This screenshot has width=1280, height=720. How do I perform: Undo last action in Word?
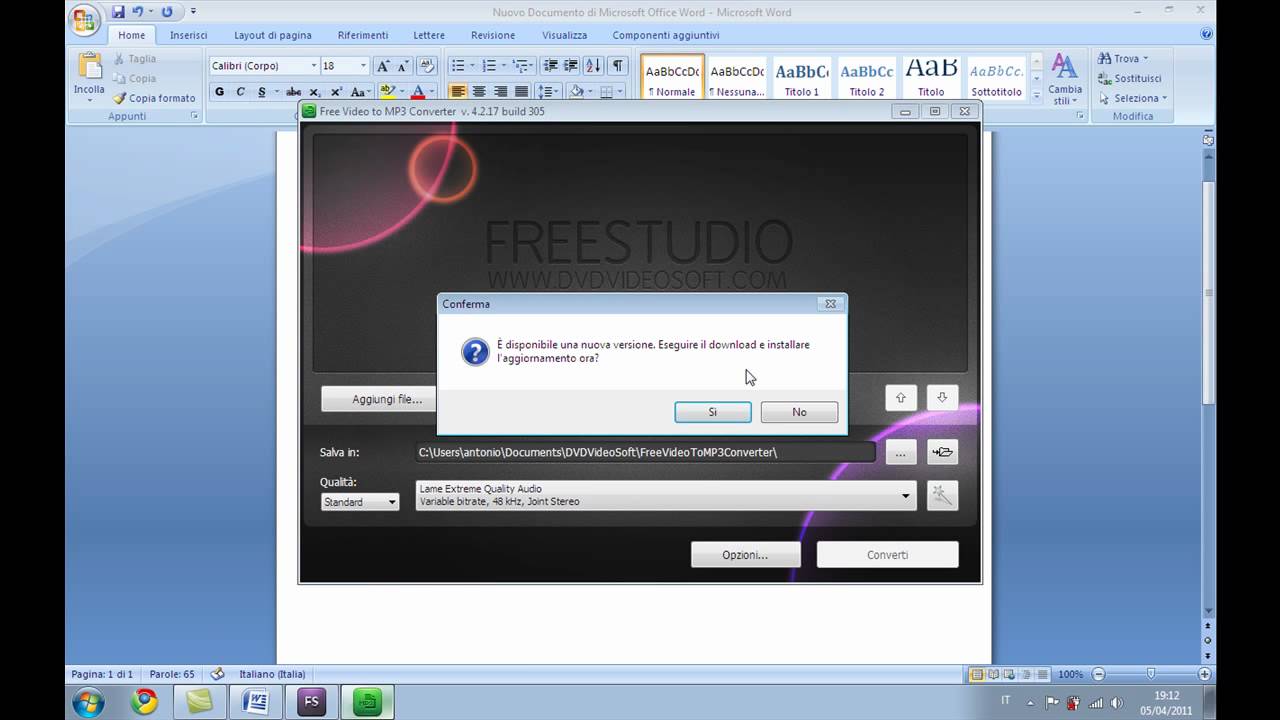(138, 12)
